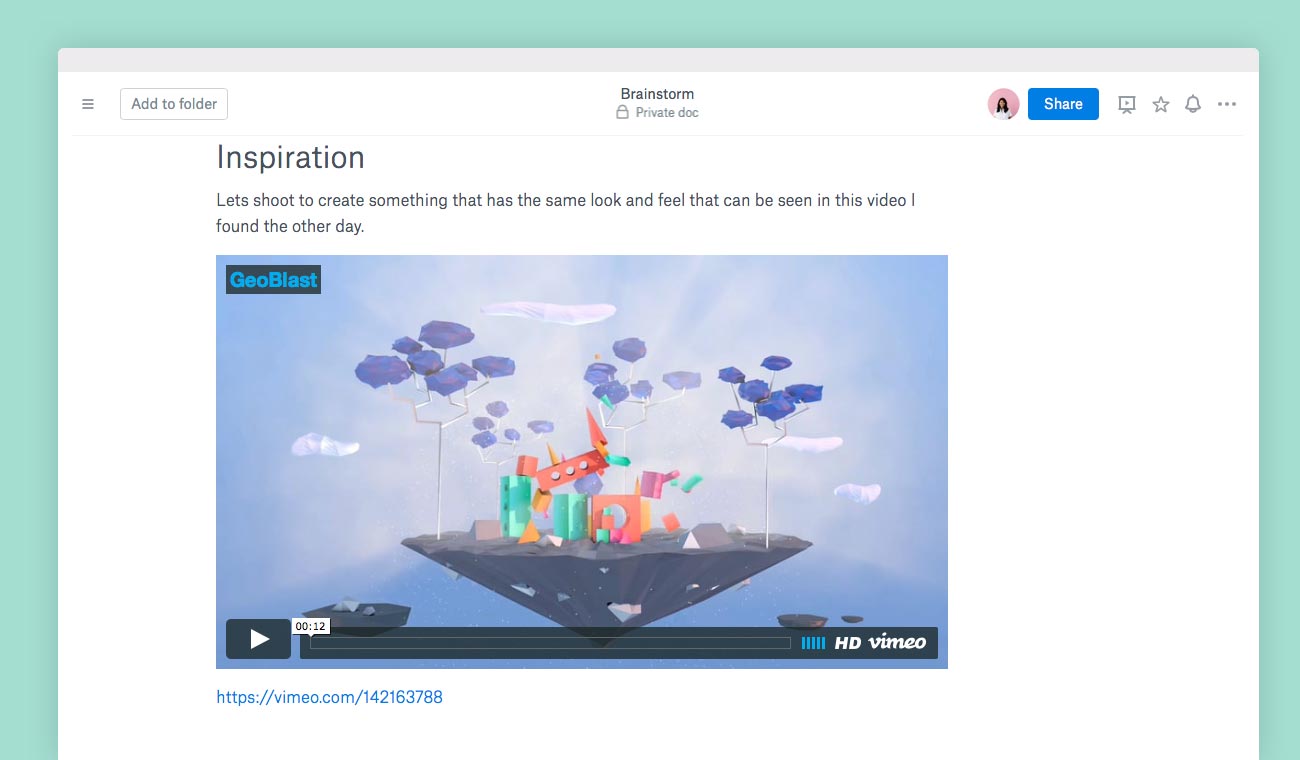Select the Brainstorm document title
1300x760 pixels.
point(657,94)
